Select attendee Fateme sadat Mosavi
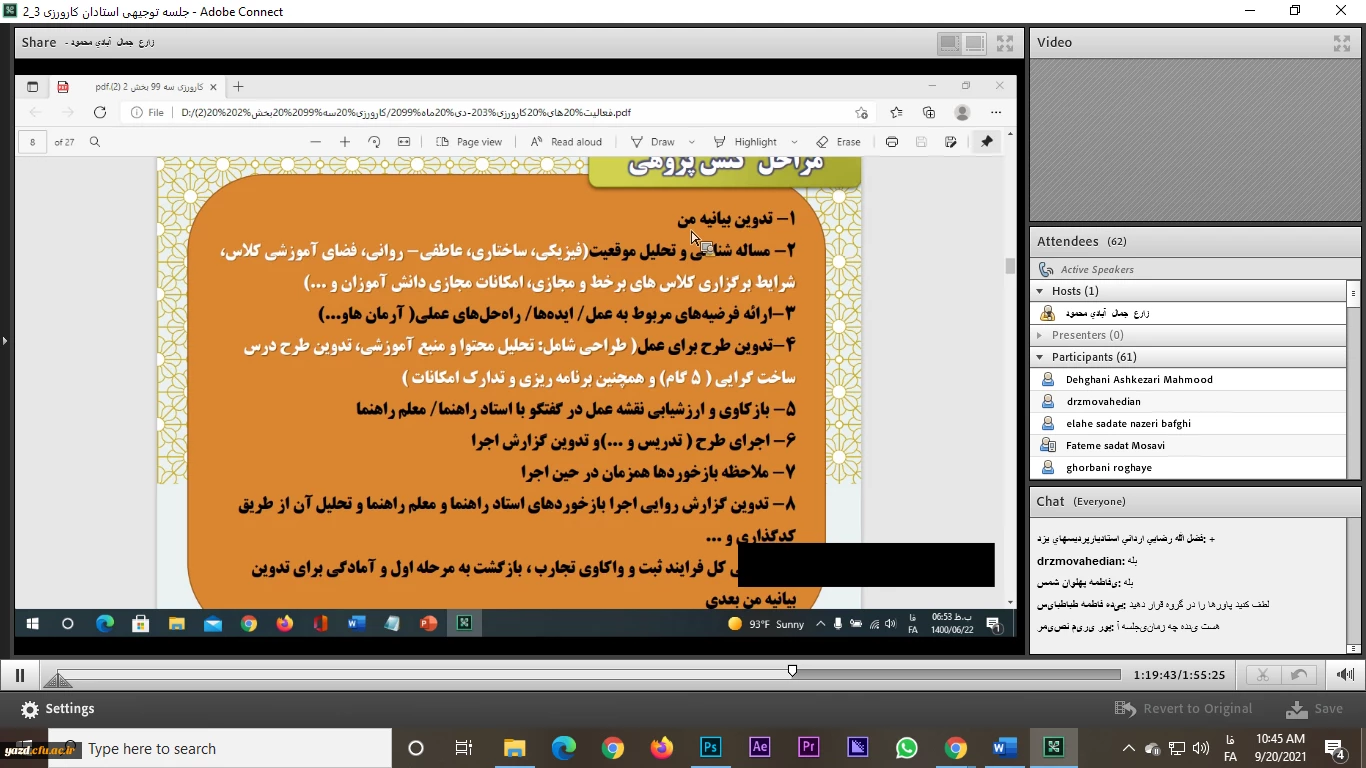 (x=1114, y=446)
